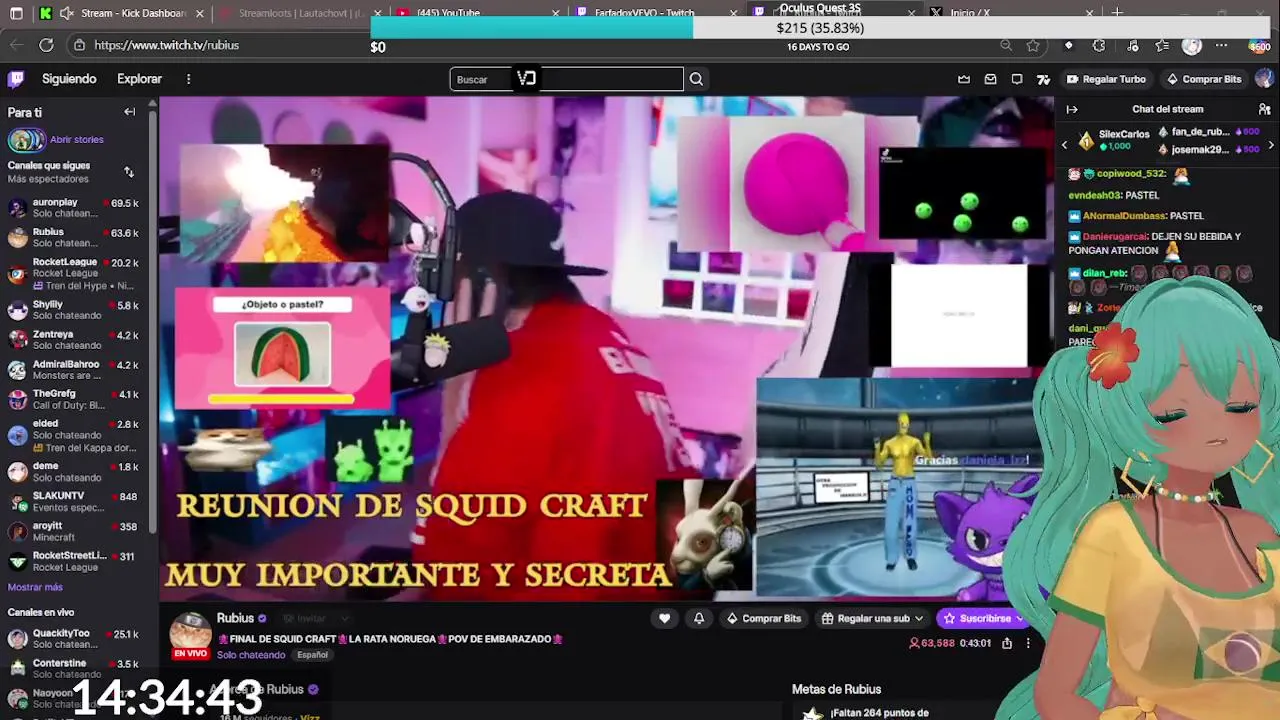The image size is (1280, 720).
Task: Click SilexCarlos top gifter entry
Action: tap(1113, 140)
